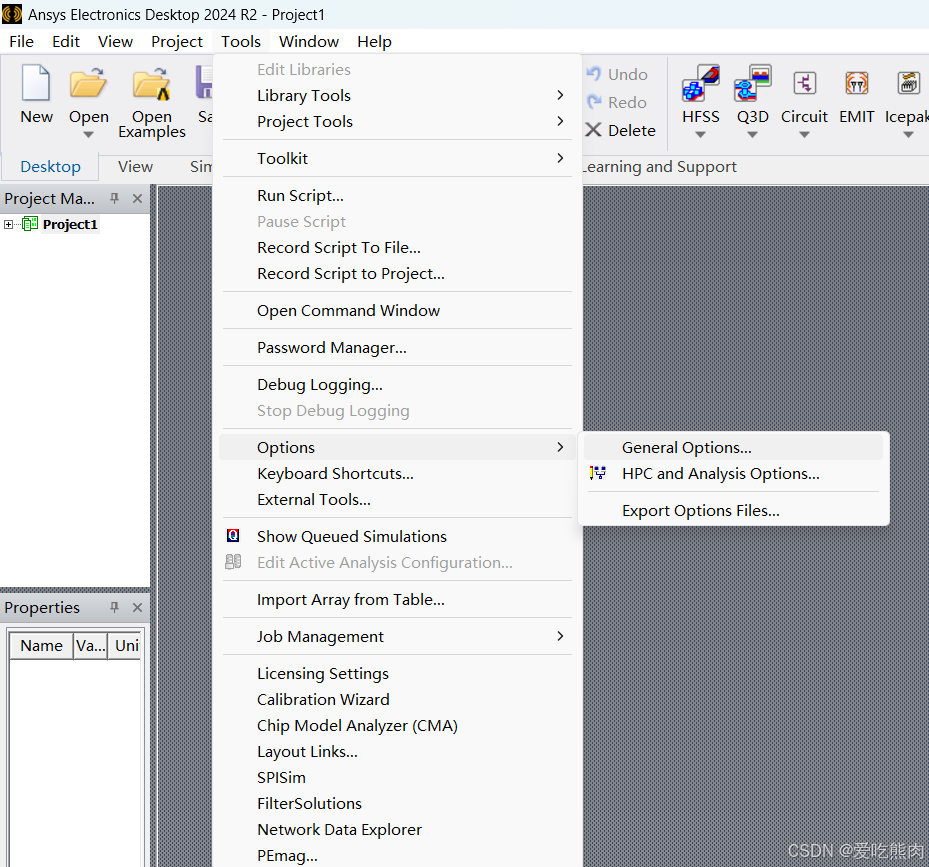Expand the Project Tools submenu
This screenshot has height=867, width=929.
(x=560, y=121)
